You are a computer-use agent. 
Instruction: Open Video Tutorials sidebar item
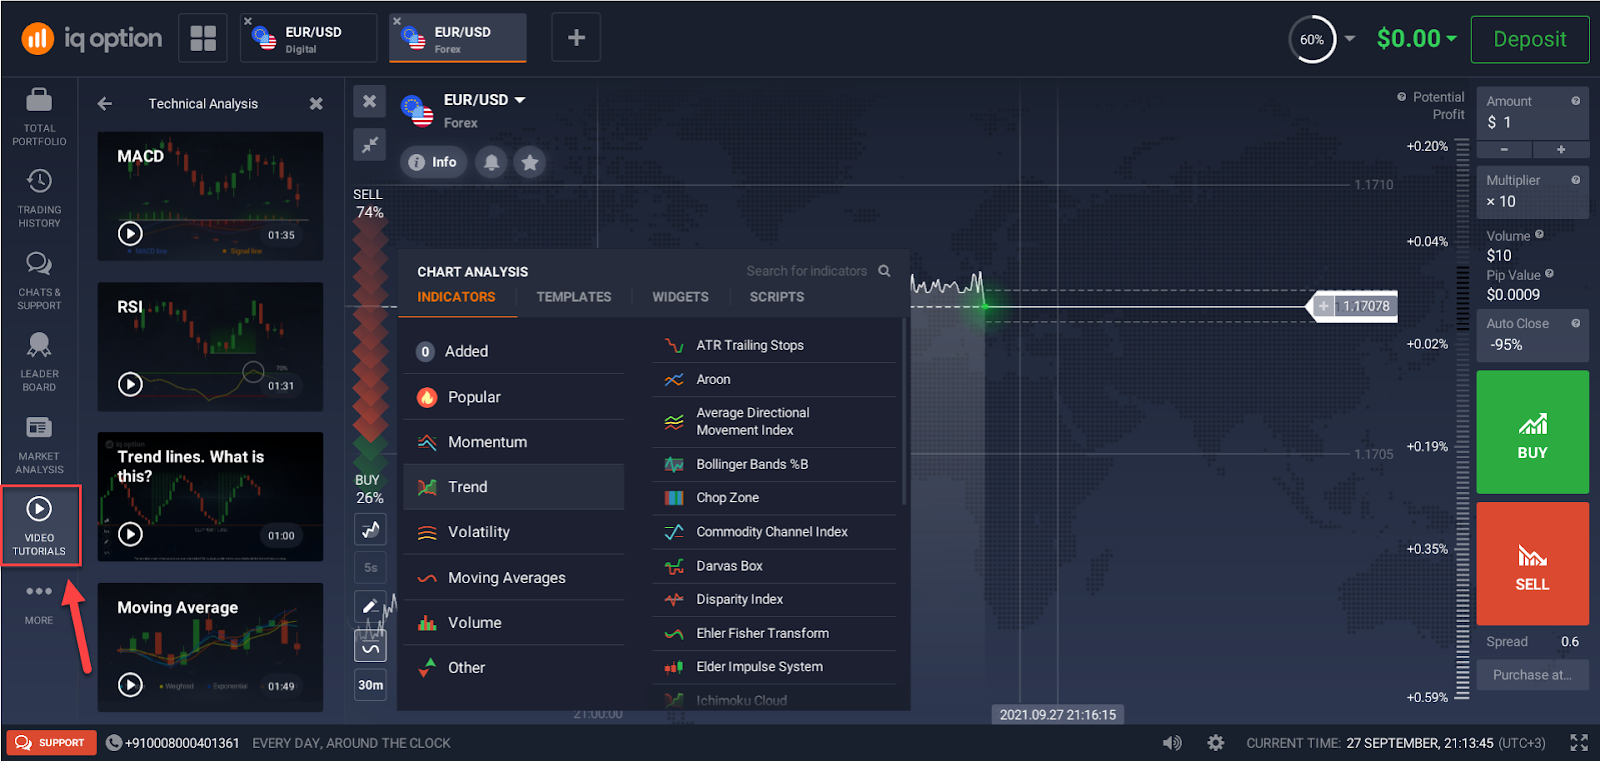coord(39,526)
